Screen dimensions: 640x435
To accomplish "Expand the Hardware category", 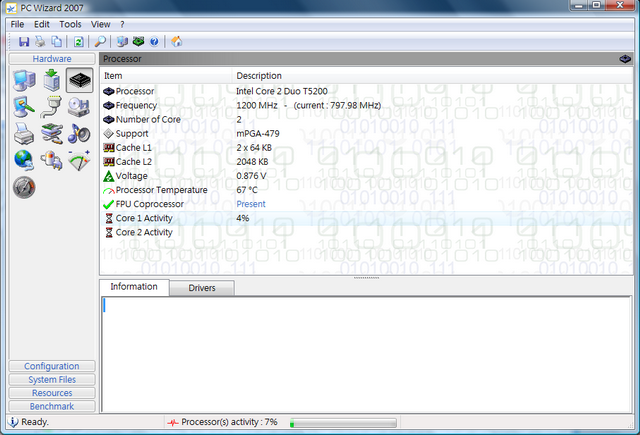I will tap(52, 59).
